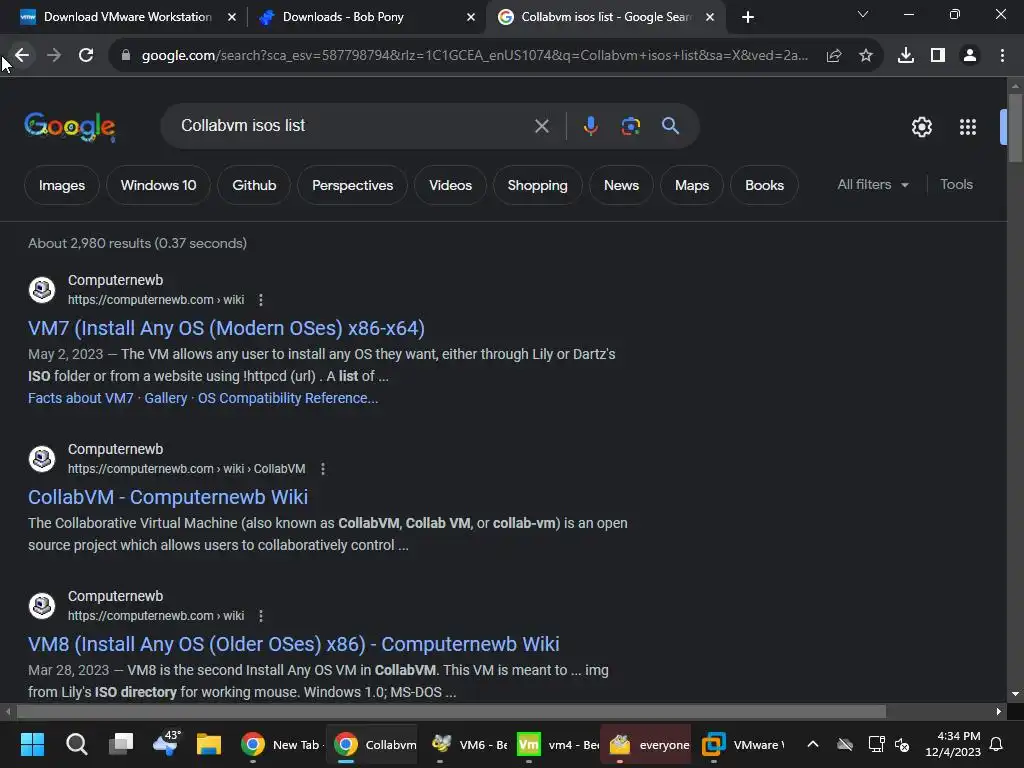Click the browser forward arrow
The width and height of the screenshot is (1024, 768).
coord(54,56)
